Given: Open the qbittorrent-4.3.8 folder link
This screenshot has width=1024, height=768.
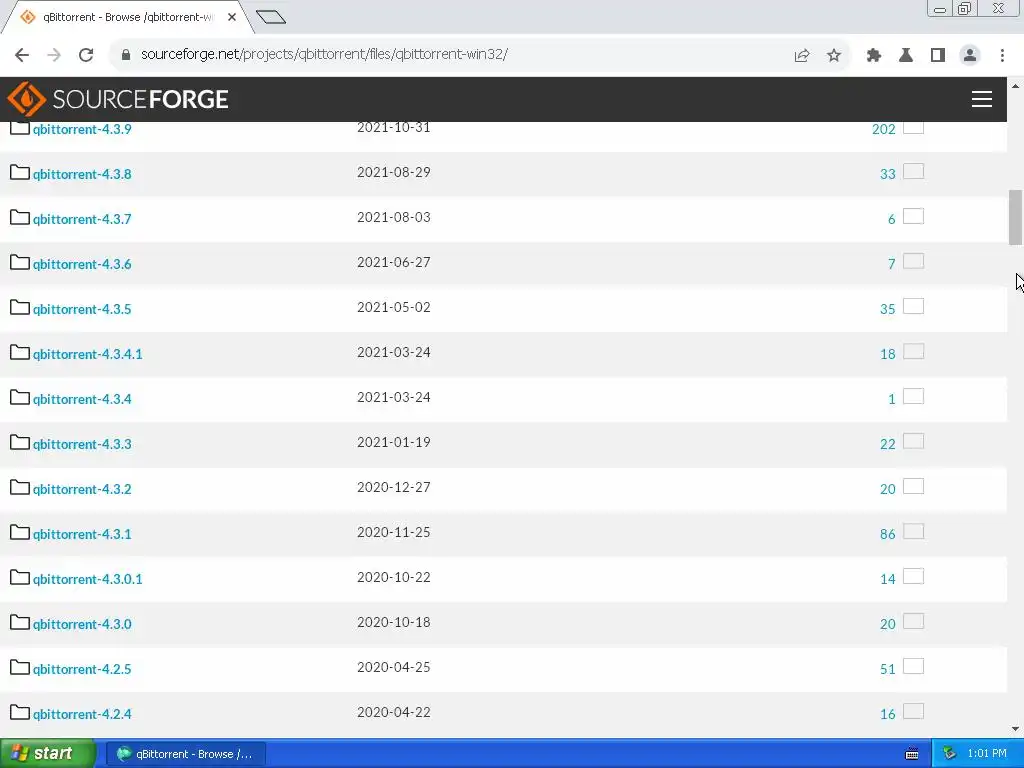Looking at the screenshot, I should [x=82, y=174].
